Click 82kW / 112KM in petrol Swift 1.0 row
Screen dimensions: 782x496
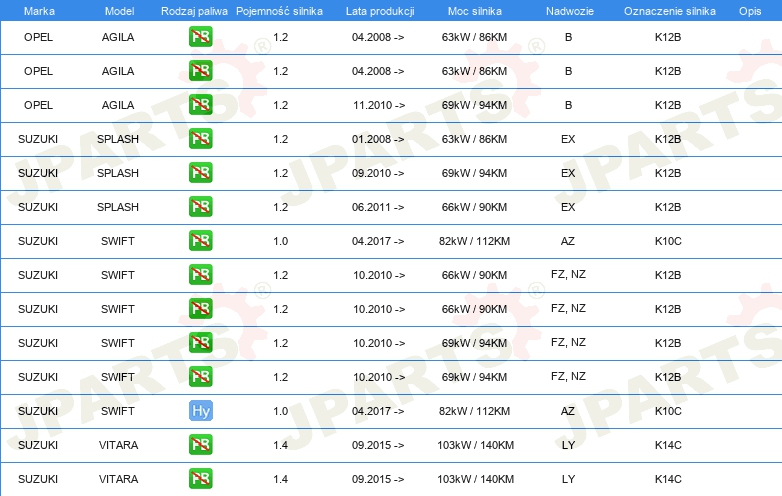click(474, 241)
